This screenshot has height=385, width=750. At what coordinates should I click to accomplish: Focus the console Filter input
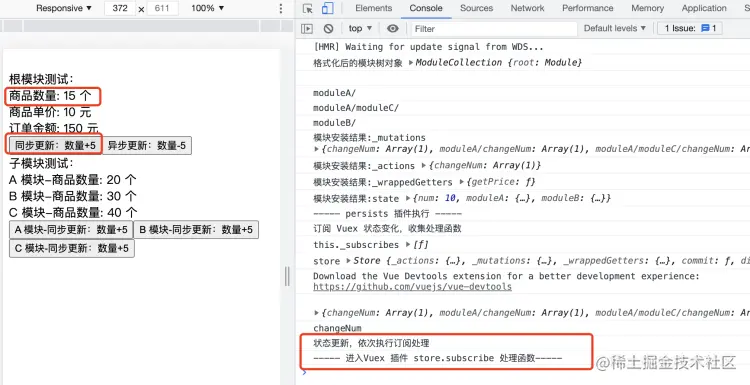[494, 29]
